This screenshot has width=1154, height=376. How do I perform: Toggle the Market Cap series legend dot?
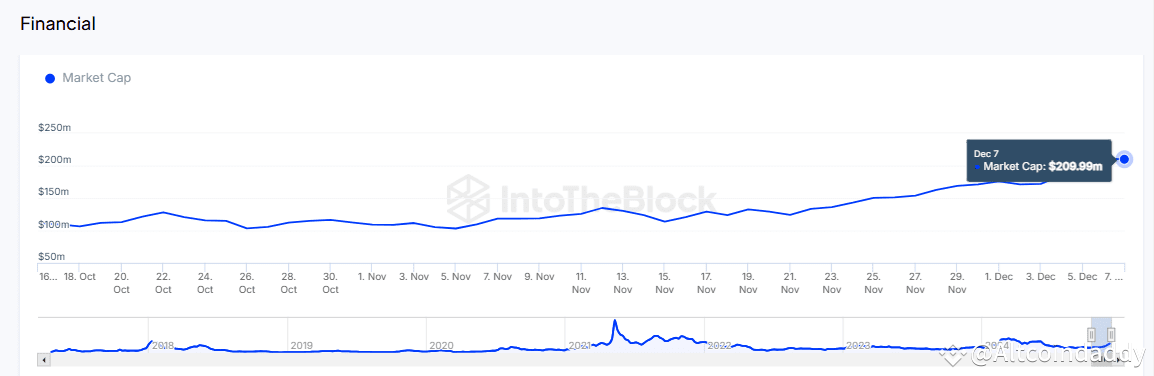[50, 78]
